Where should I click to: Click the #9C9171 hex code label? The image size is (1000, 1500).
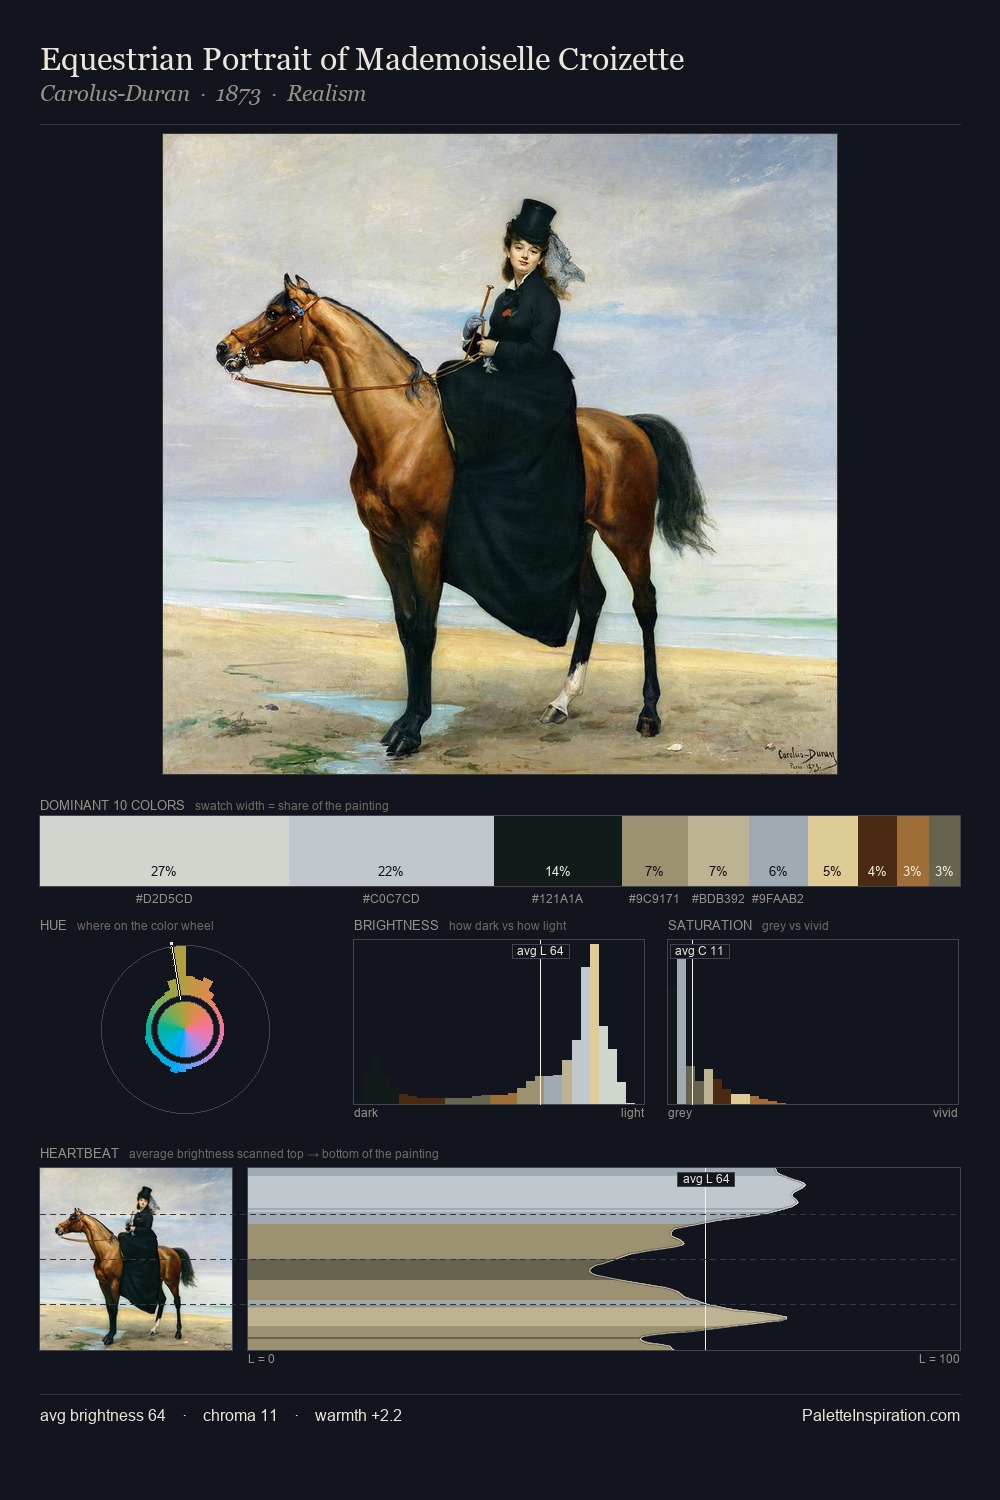coord(654,899)
